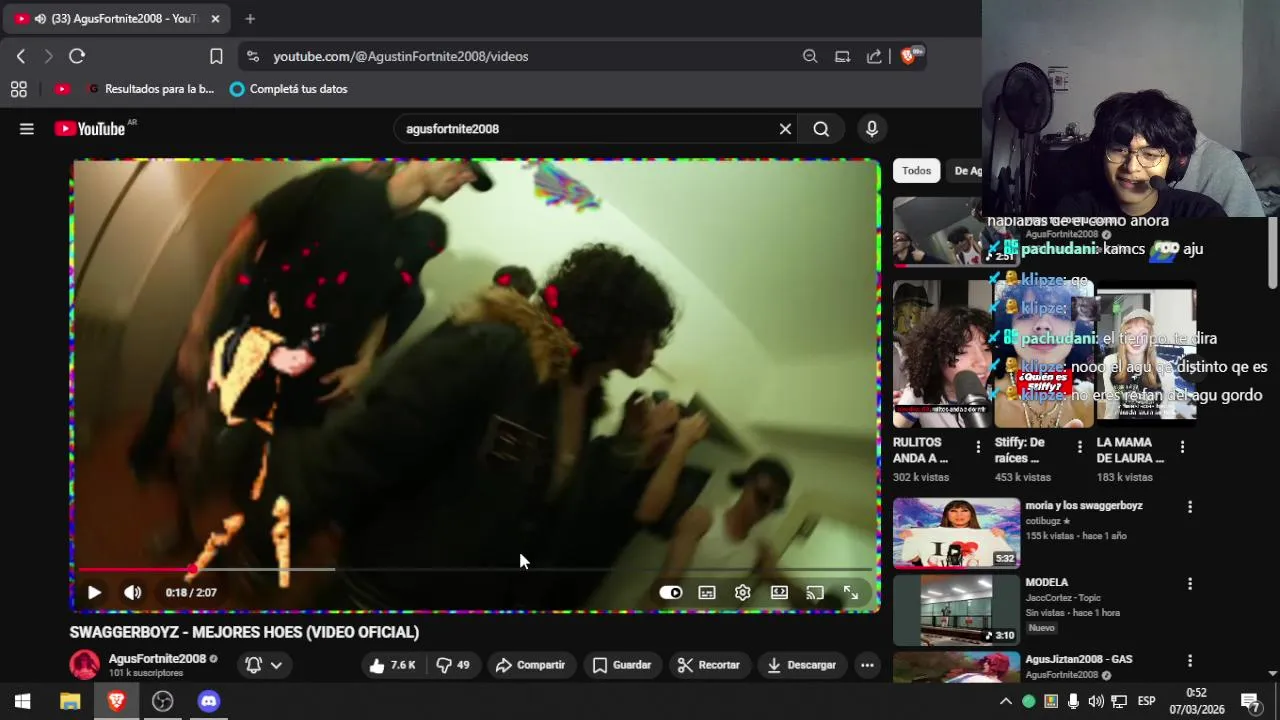Mute the video with the volume icon
The width and height of the screenshot is (1280, 720).
132,592
